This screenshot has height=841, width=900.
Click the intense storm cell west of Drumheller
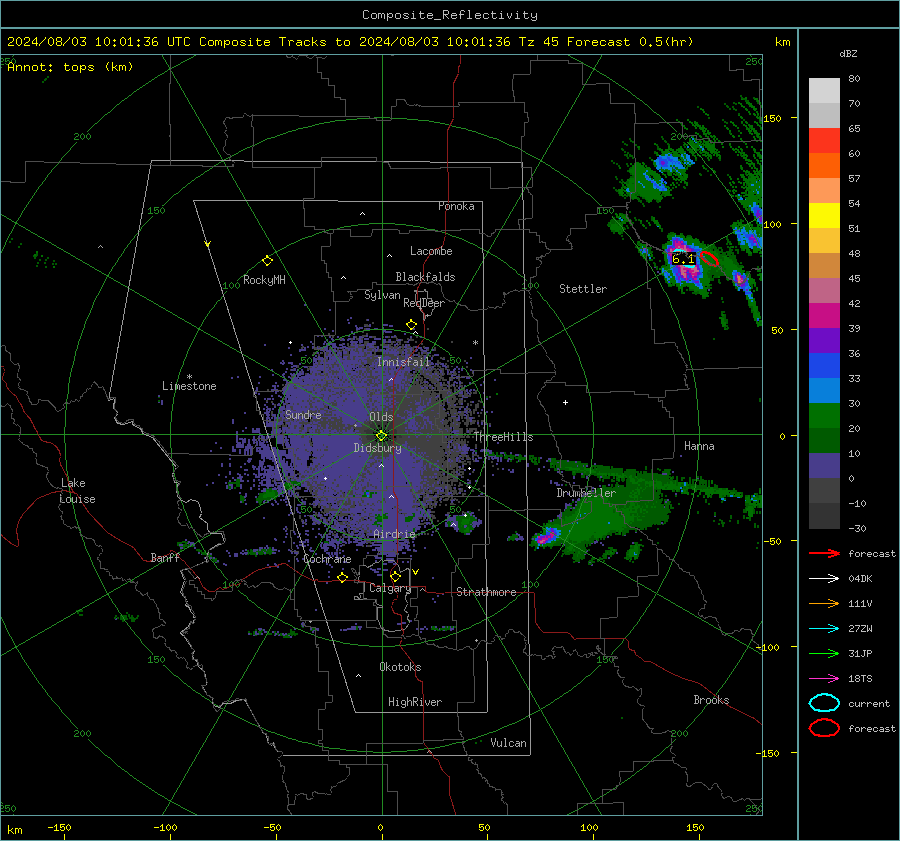tap(546, 536)
